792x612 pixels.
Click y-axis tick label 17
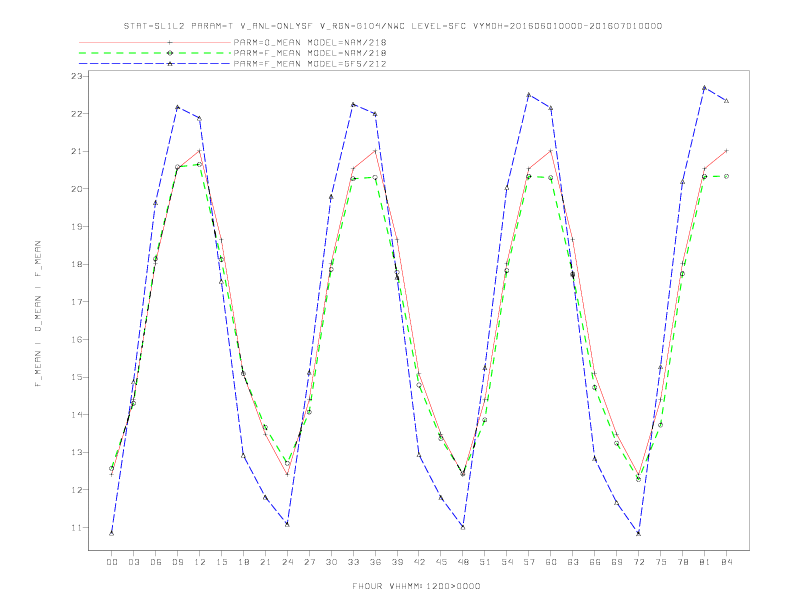click(76, 302)
